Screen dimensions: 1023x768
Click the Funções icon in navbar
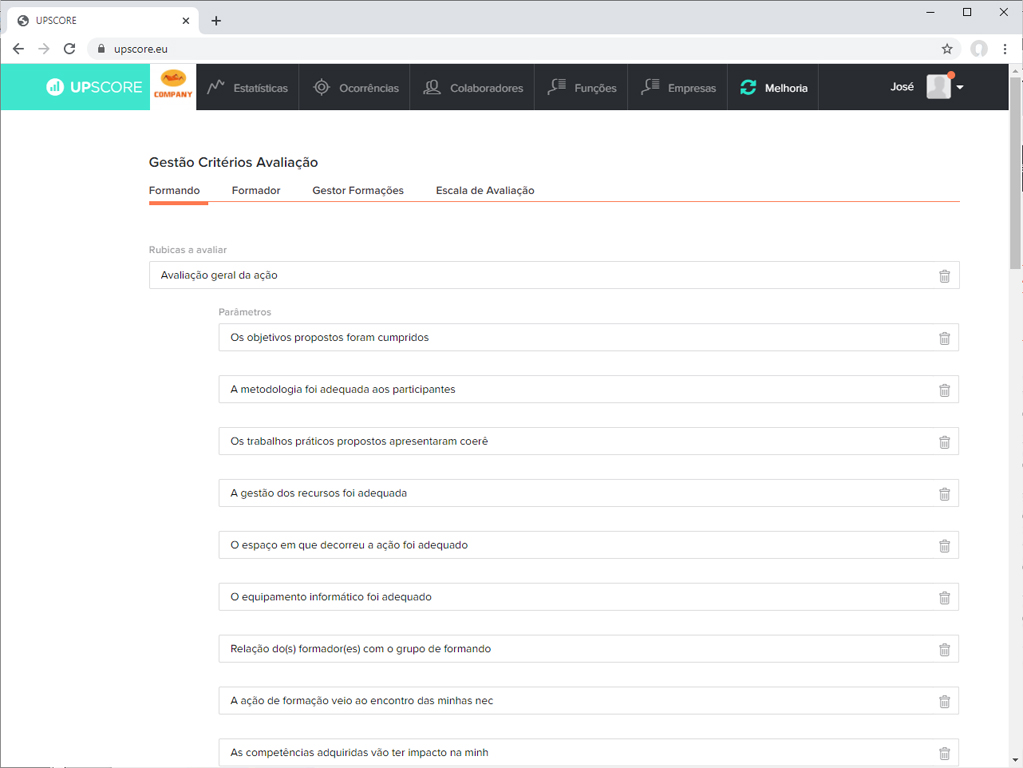557,87
